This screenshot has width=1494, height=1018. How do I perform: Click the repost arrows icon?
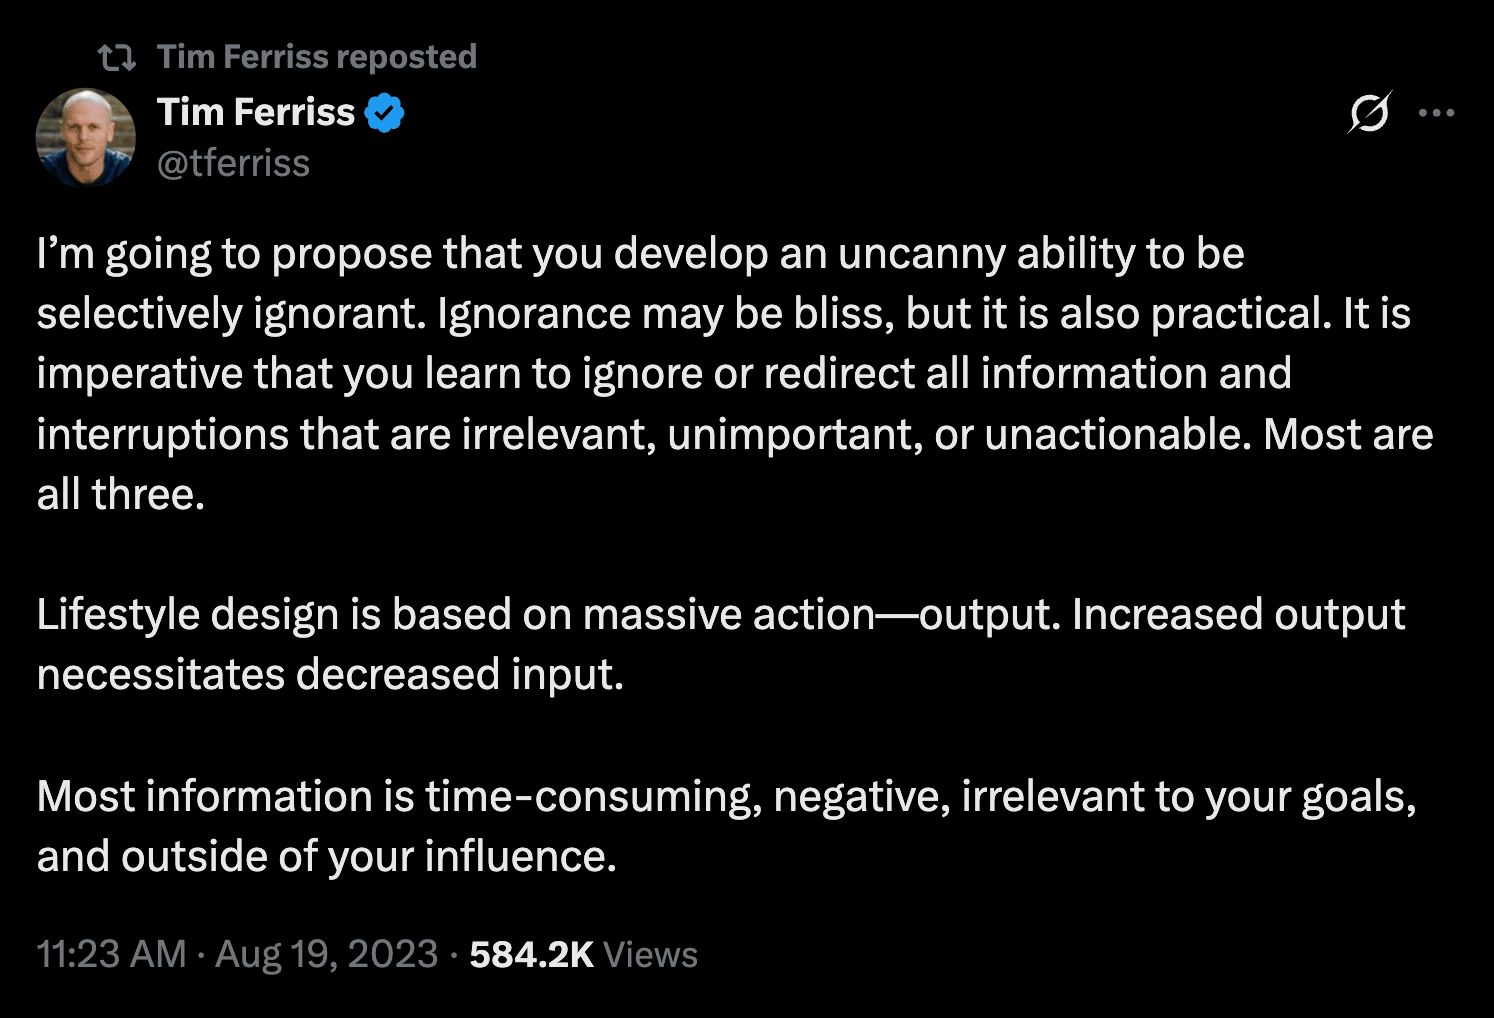pos(117,58)
